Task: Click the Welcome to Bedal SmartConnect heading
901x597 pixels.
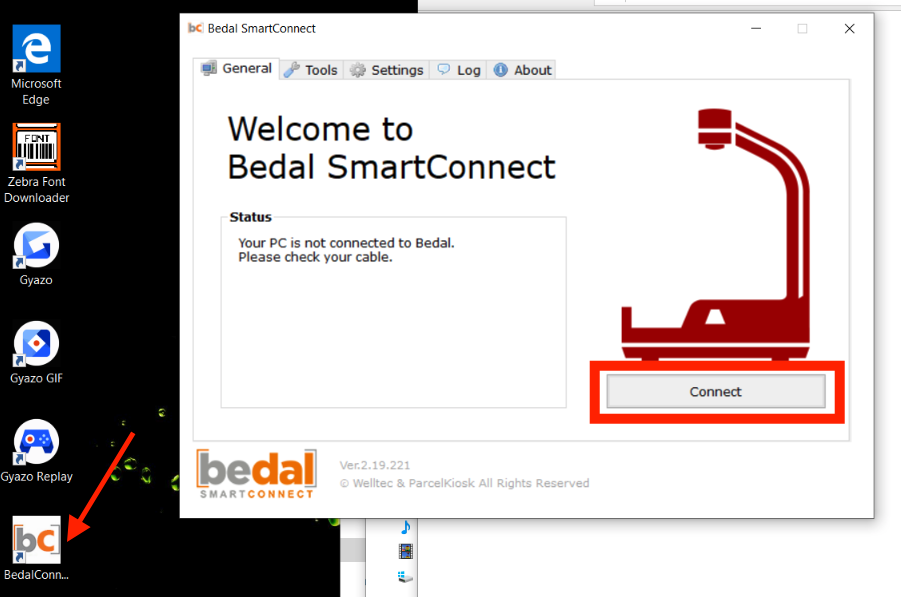Action: click(x=391, y=148)
